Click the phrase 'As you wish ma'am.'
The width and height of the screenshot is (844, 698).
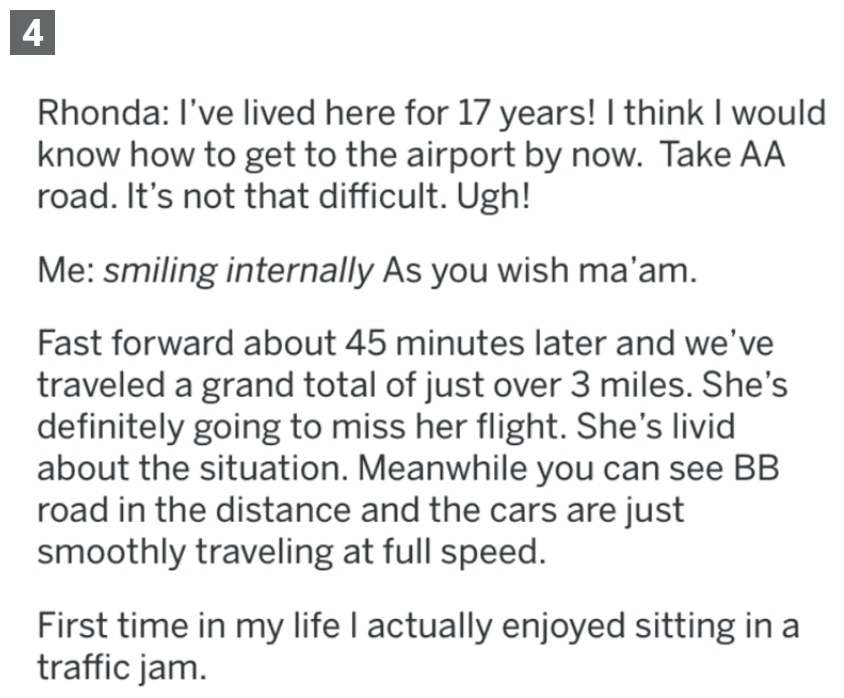540,271
